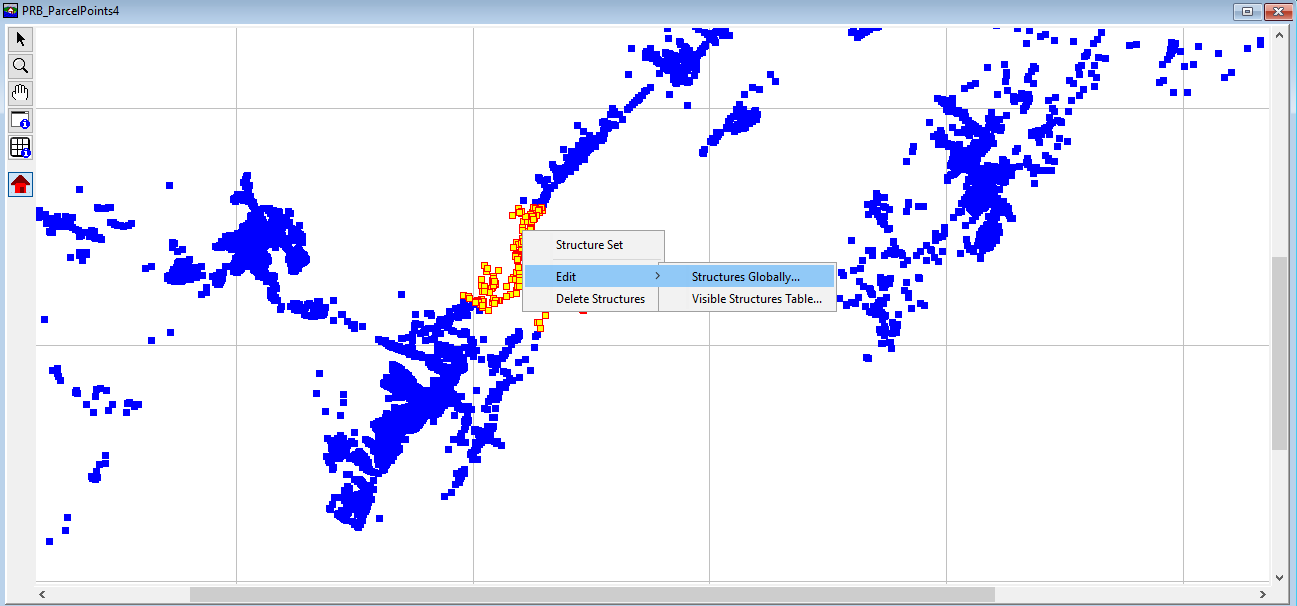The width and height of the screenshot is (1297, 606).
Task: Expand the Edit submenu entry
Action: 590,277
